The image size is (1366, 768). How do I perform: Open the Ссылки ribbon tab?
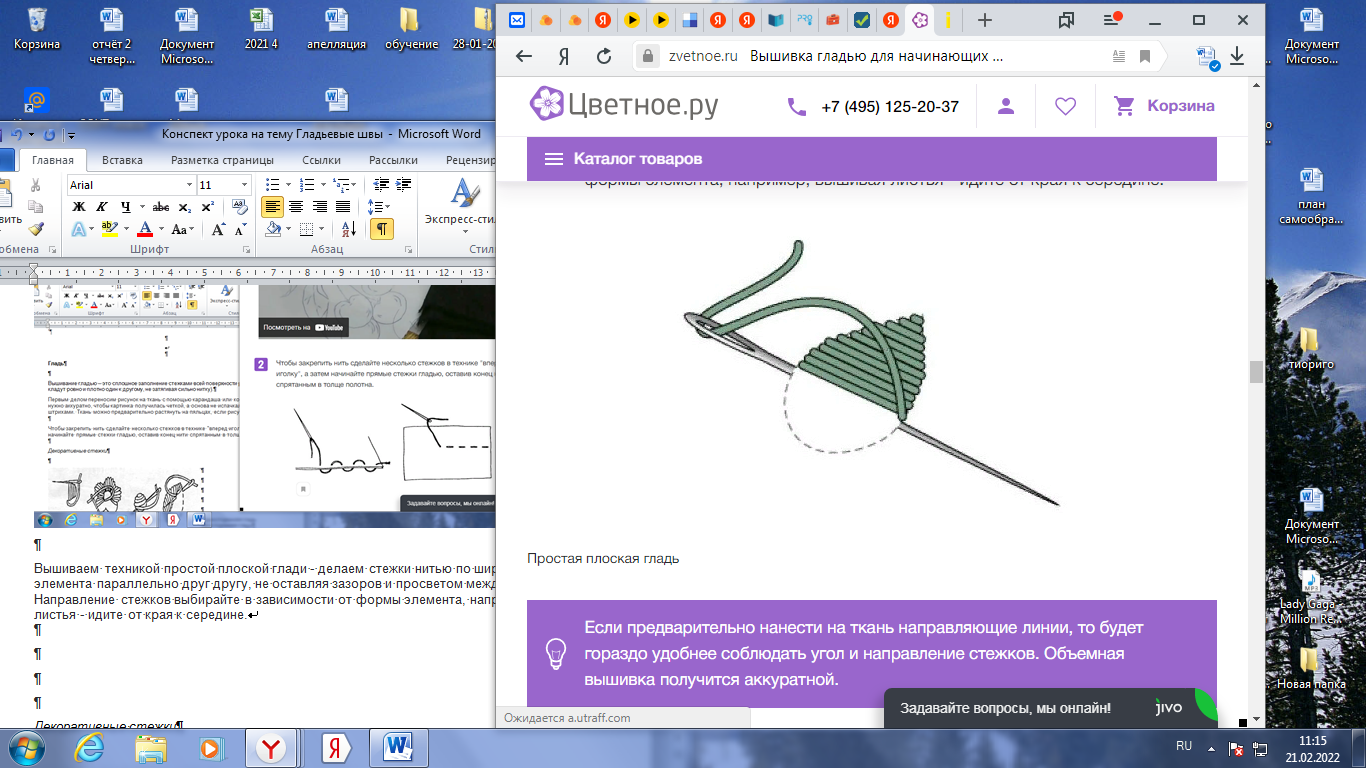click(x=321, y=160)
